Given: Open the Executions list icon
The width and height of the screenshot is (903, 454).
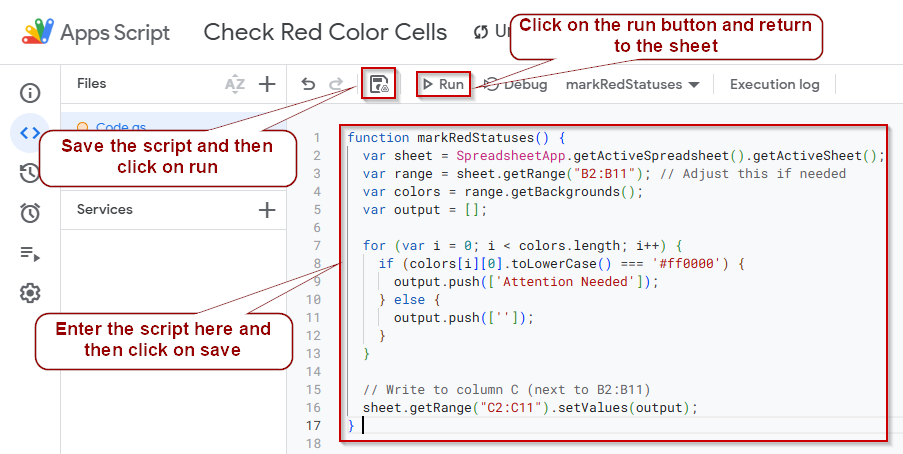Looking at the screenshot, I should 30,254.
